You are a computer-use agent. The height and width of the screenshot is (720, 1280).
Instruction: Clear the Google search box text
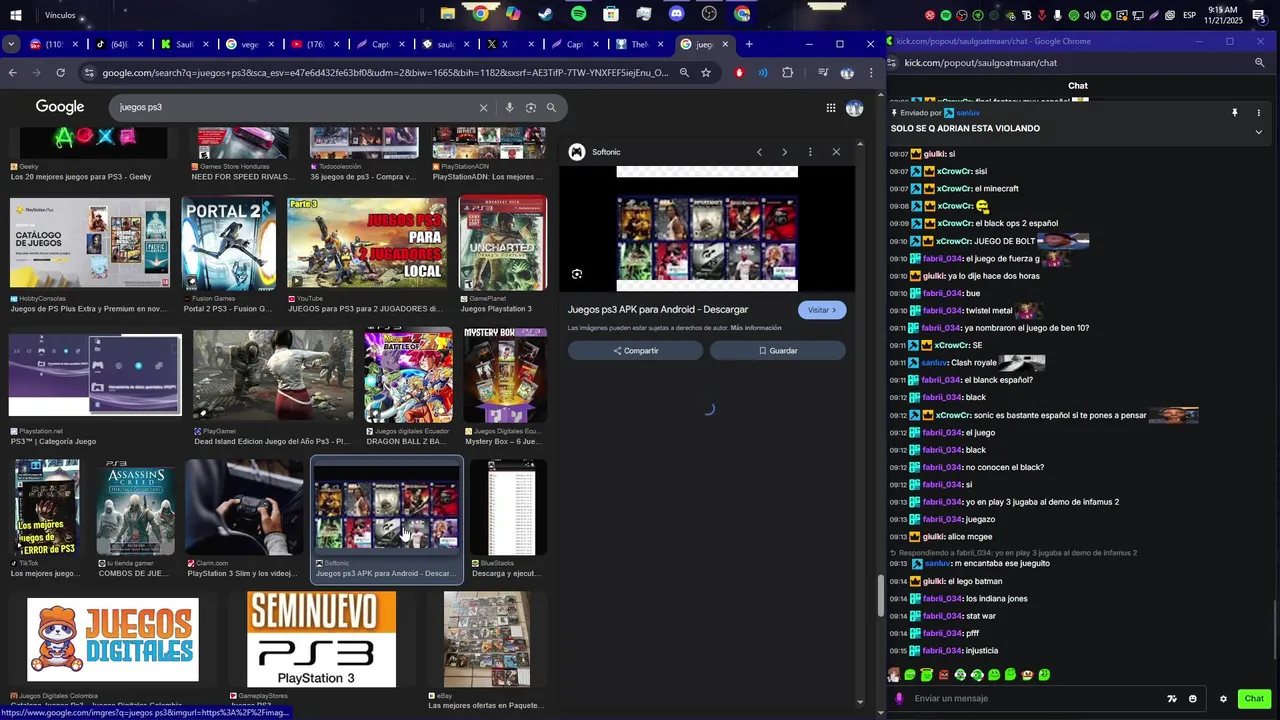pyautogui.click(x=483, y=108)
